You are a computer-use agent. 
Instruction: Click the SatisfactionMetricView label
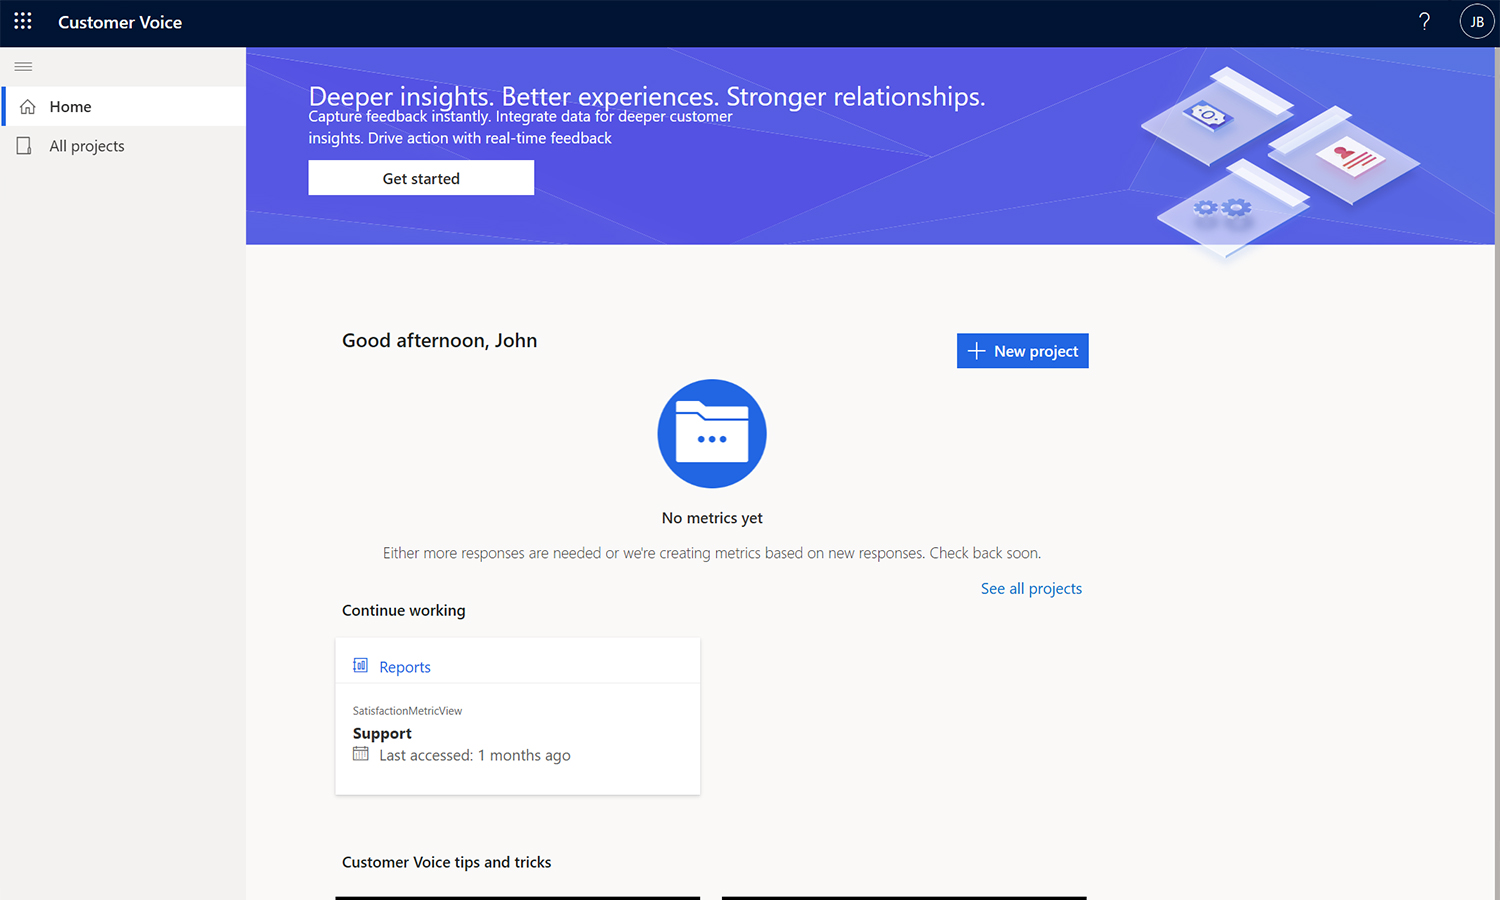pyautogui.click(x=407, y=710)
